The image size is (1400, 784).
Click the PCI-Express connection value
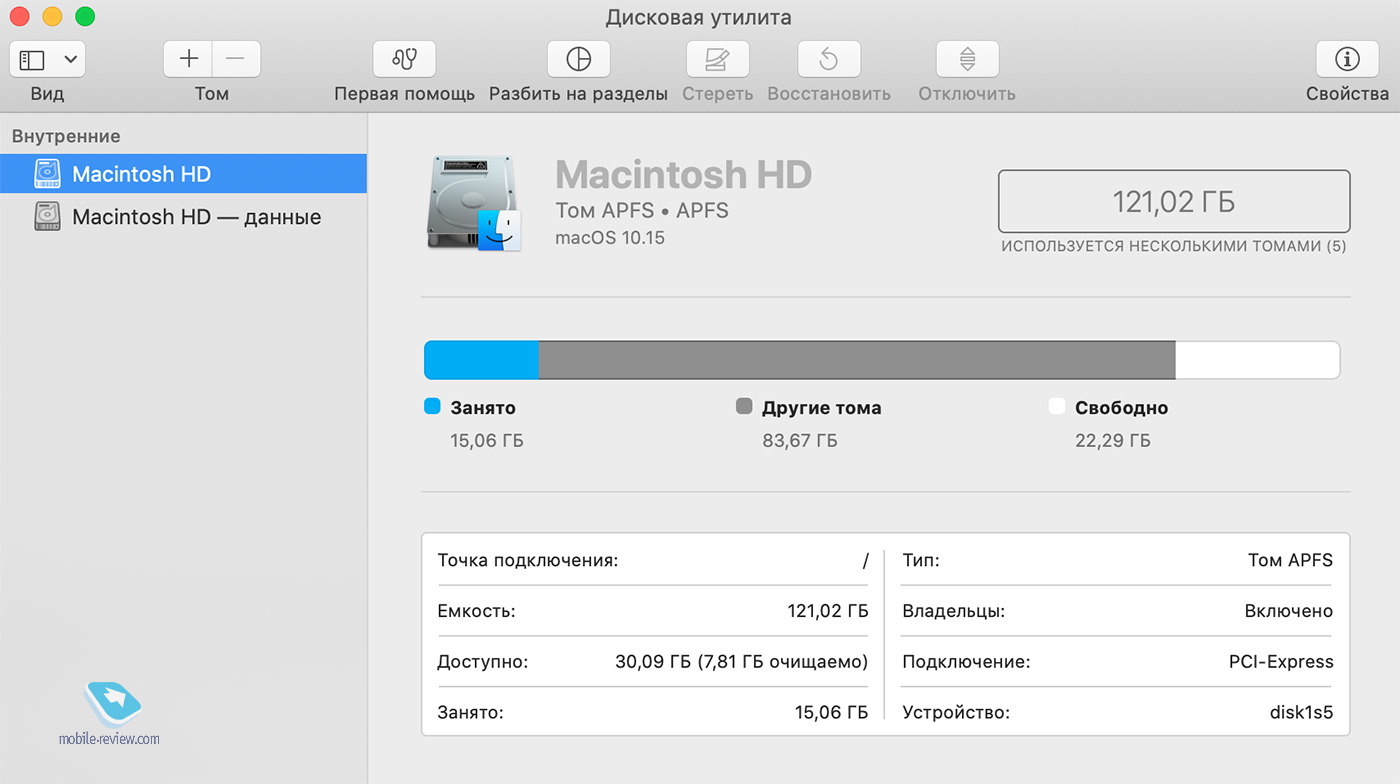[1281, 662]
